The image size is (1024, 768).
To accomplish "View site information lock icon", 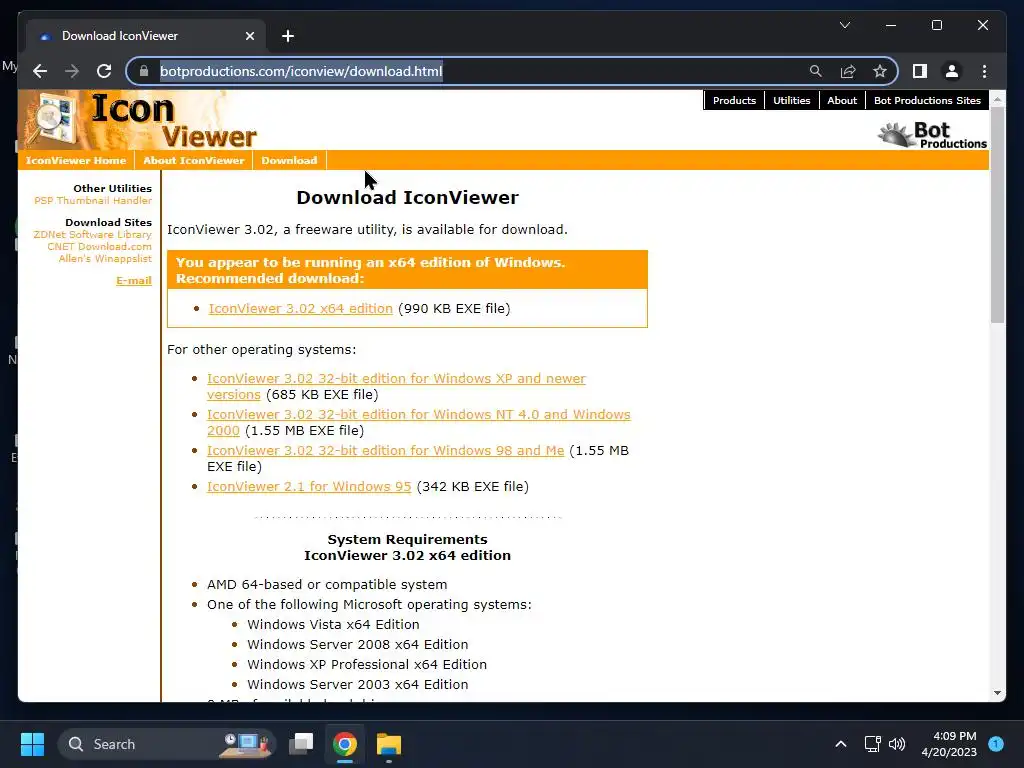I will coord(144,71).
